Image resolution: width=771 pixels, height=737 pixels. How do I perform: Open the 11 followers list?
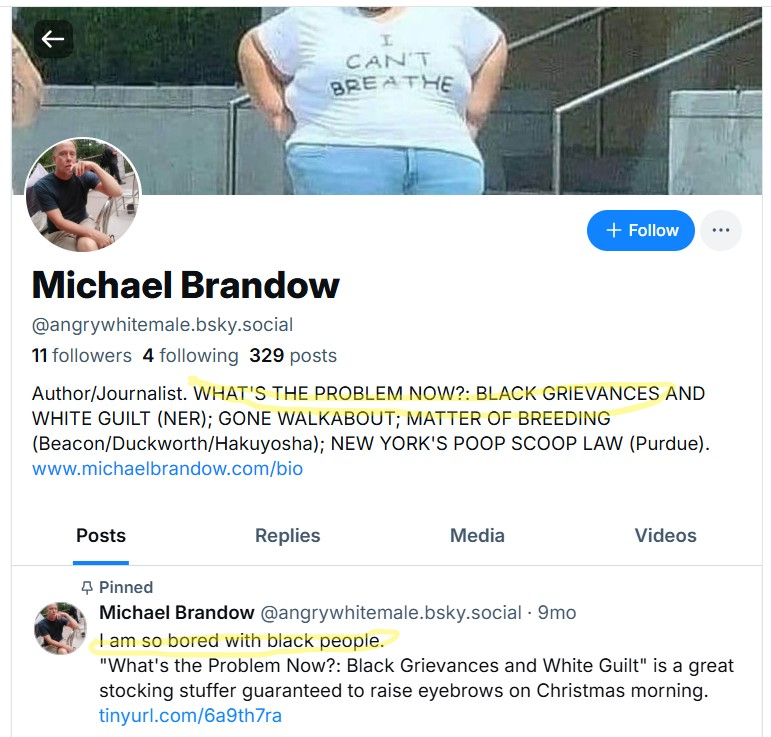pyautogui.click(x=82, y=355)
